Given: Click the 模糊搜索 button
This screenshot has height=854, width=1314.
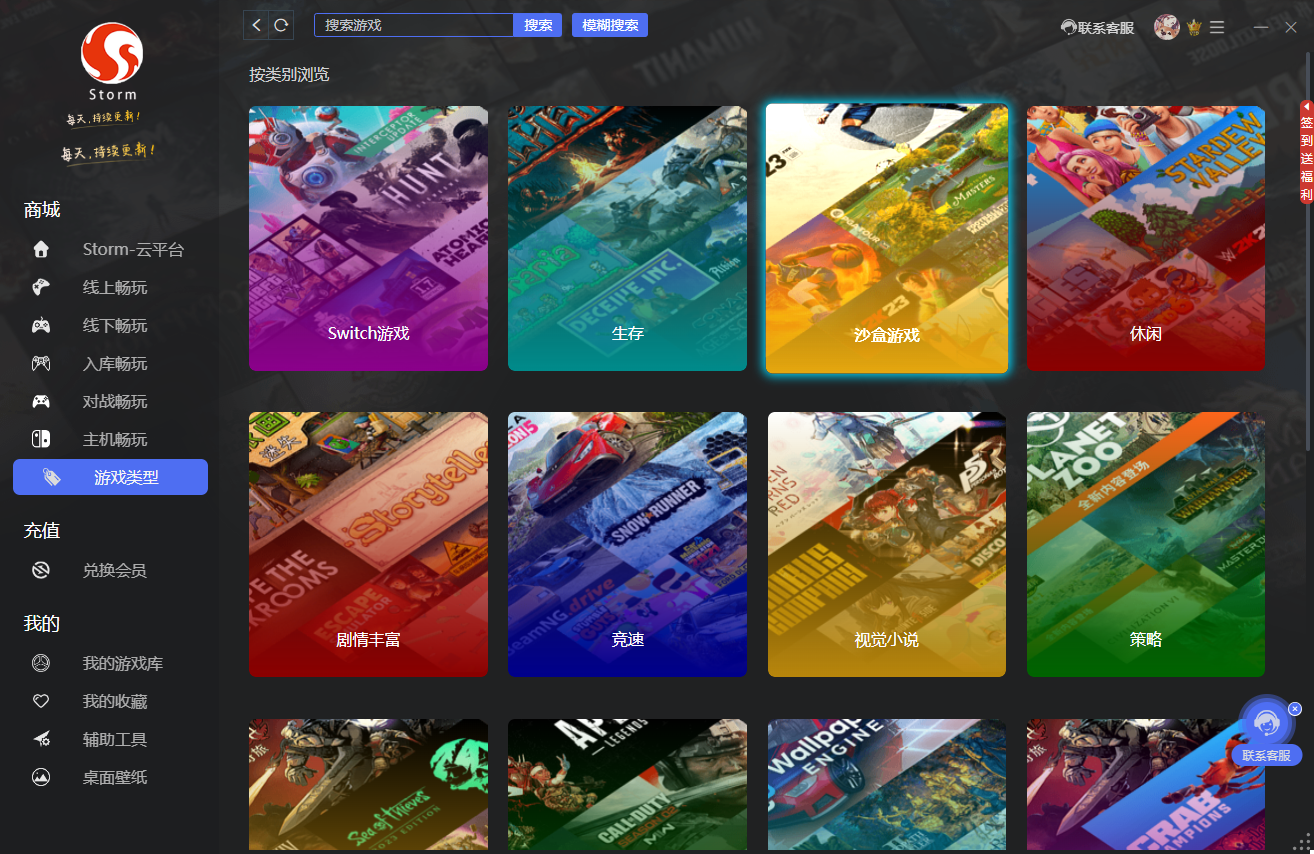Looking at the screenshot, I should (x=610, y=25).
